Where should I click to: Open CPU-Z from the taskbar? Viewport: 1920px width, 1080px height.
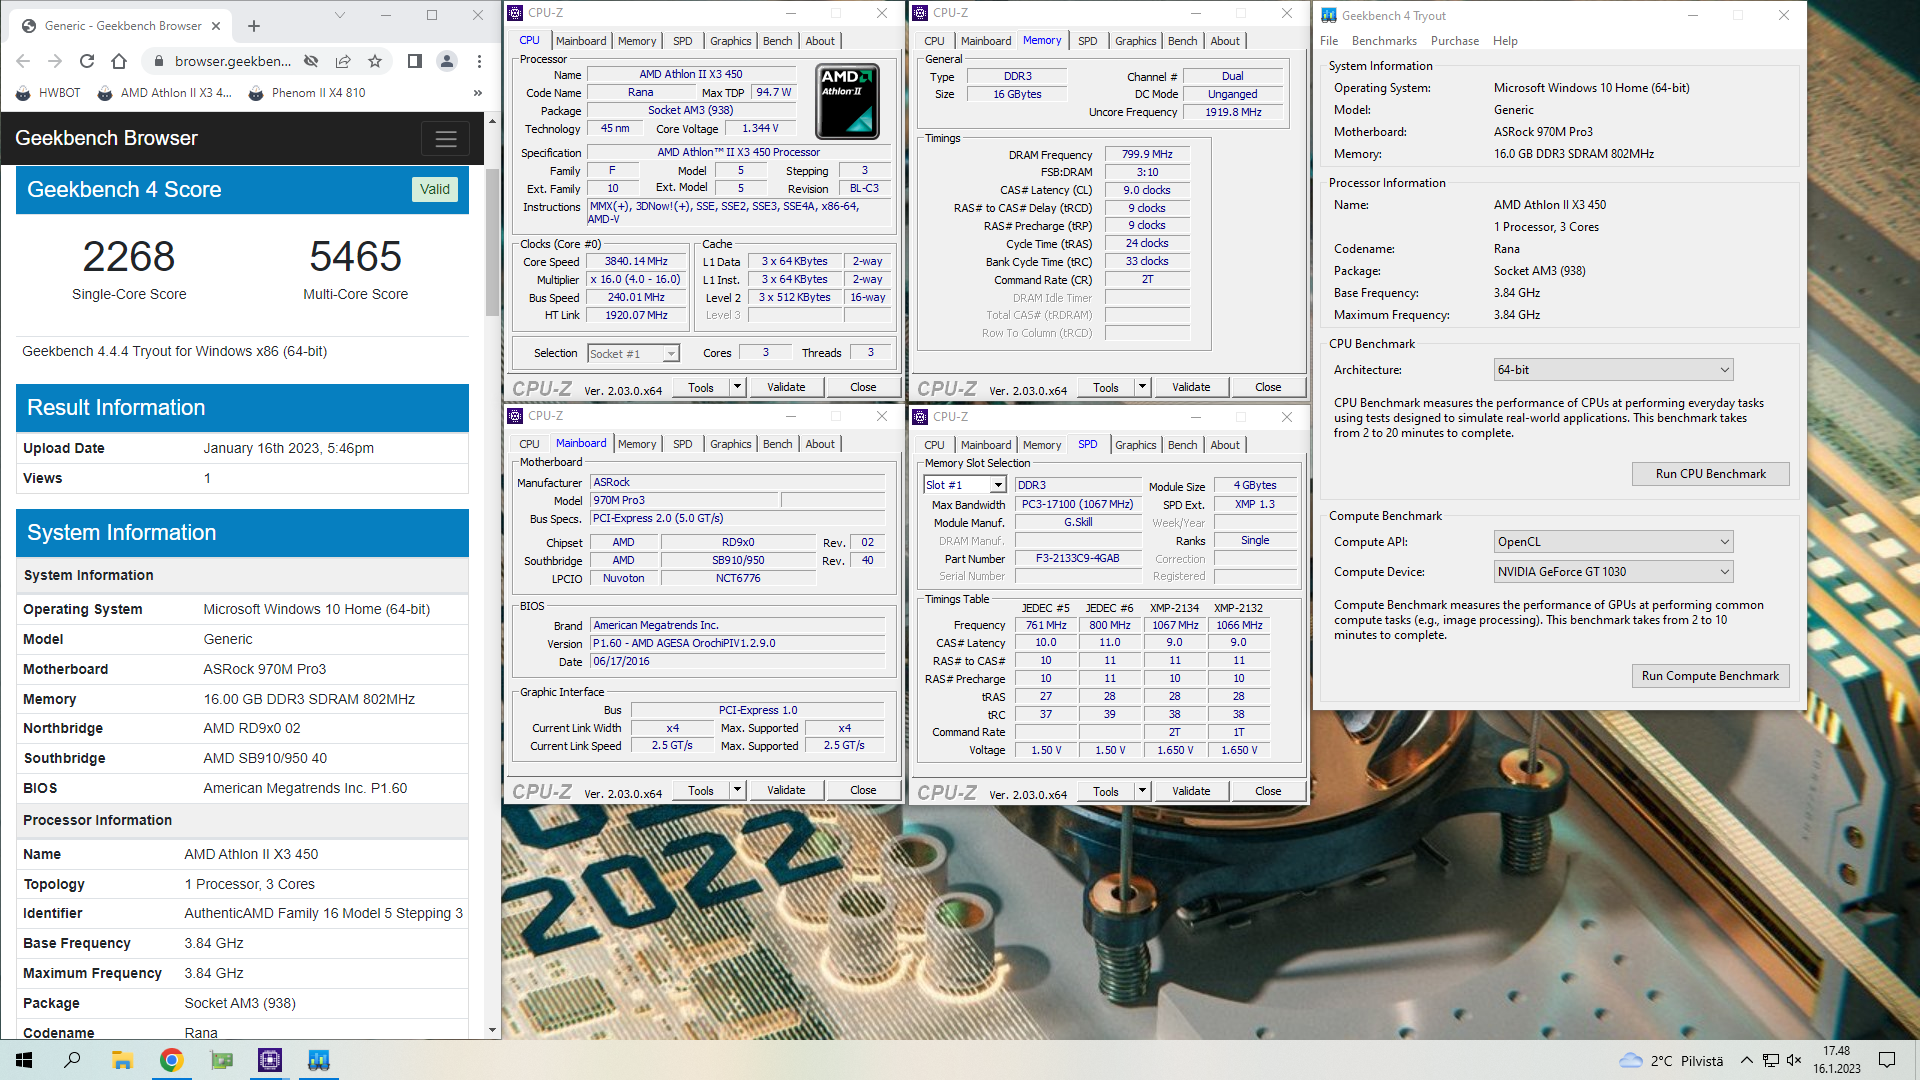270,1060
